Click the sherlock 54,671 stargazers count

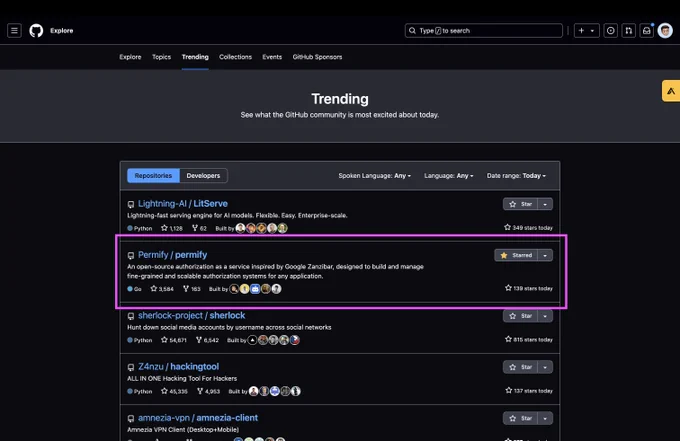(173, 340)
